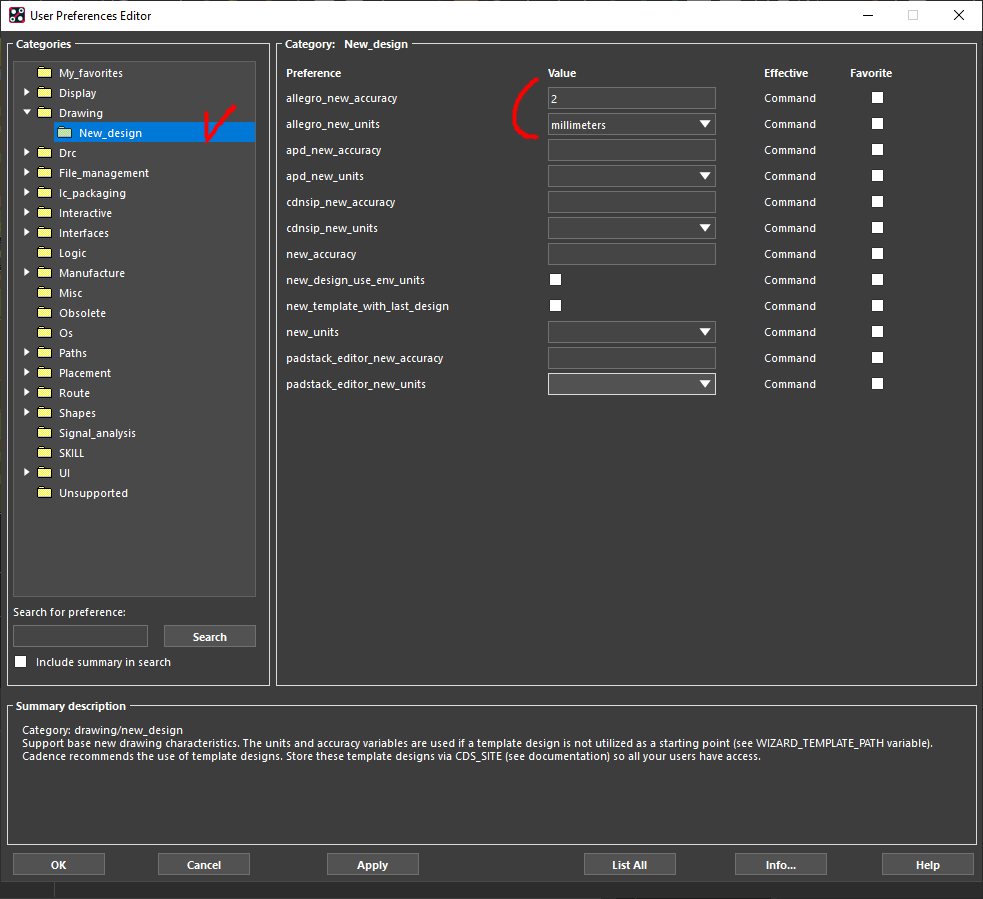The width and height of the screenshot is (983, 899).
Task: Click the Drc folder icon
Action: click(45, 153)
